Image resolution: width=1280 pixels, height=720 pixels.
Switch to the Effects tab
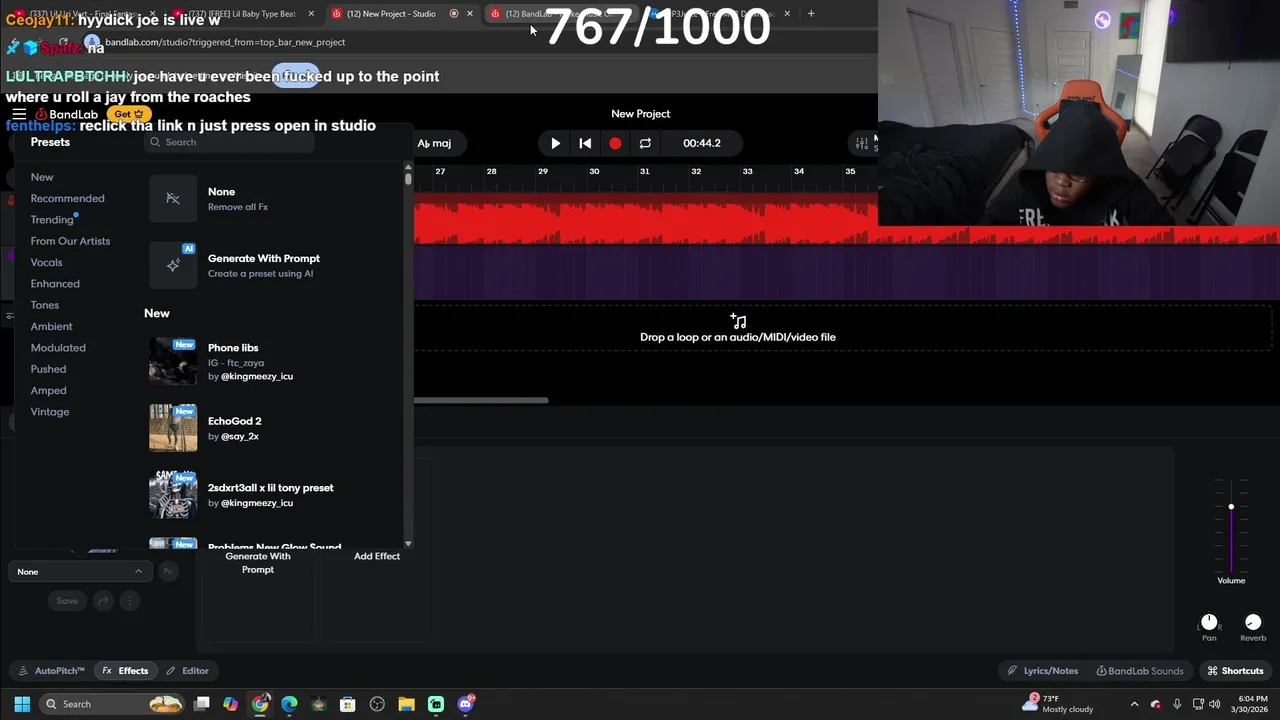pos(125,671)
